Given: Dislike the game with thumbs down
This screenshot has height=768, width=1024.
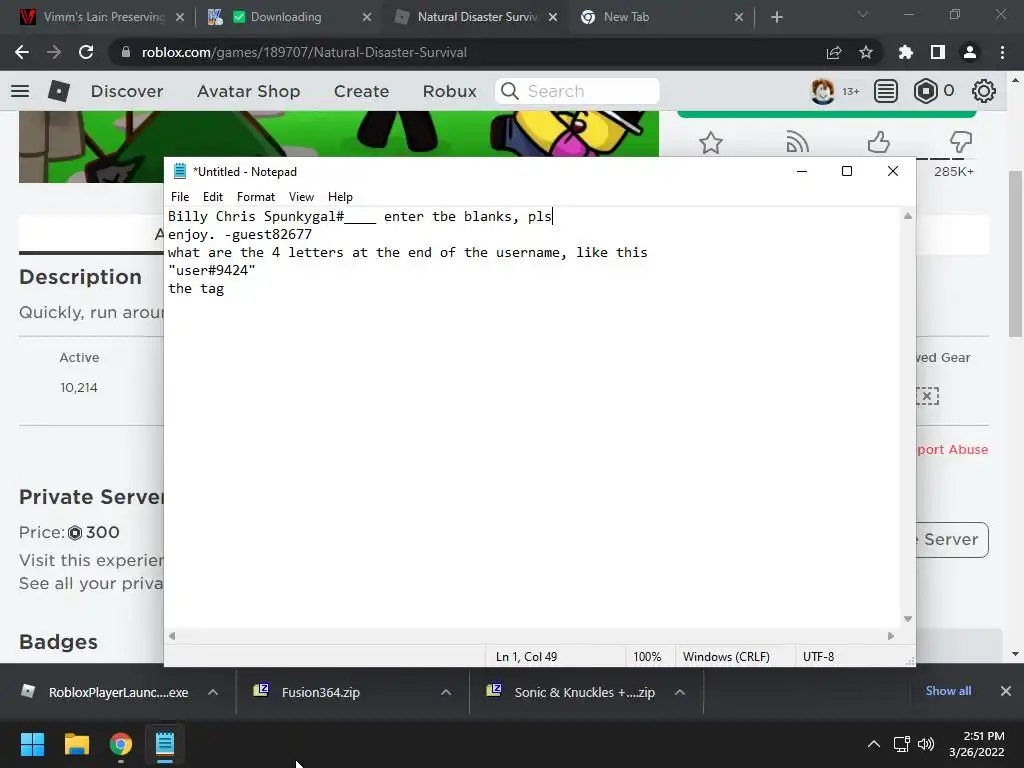Looking at the screenshot, I should [961, 142].
